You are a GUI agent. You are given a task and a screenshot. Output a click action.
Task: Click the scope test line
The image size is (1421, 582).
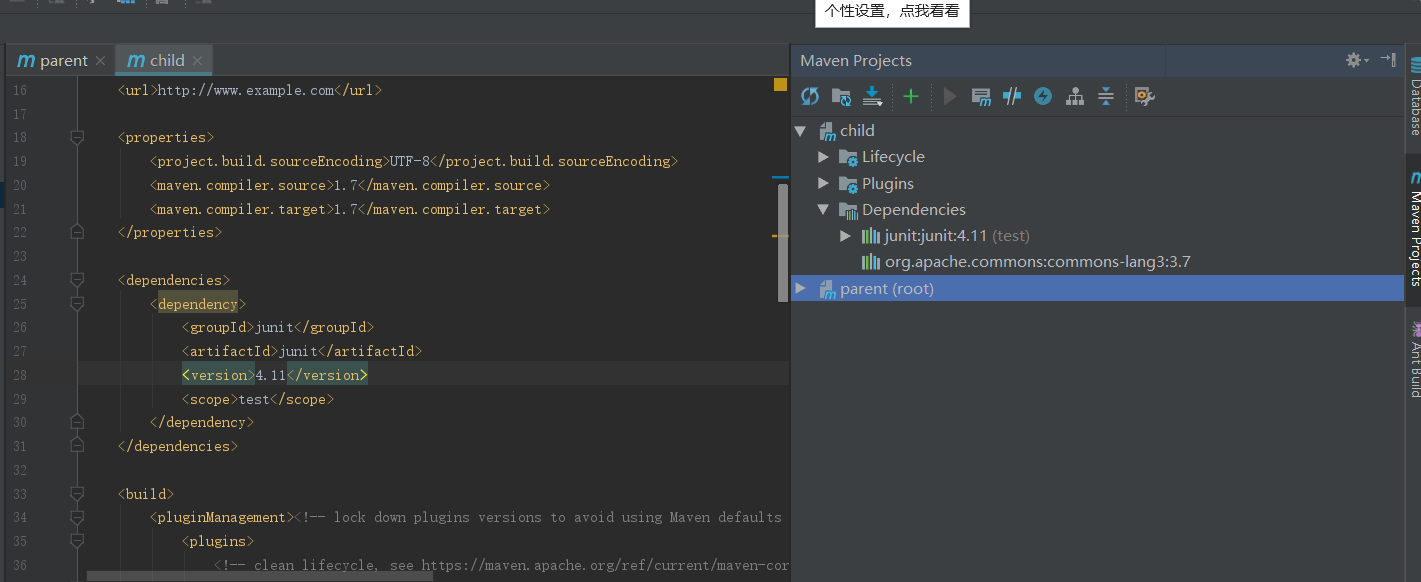click(258, 399)
